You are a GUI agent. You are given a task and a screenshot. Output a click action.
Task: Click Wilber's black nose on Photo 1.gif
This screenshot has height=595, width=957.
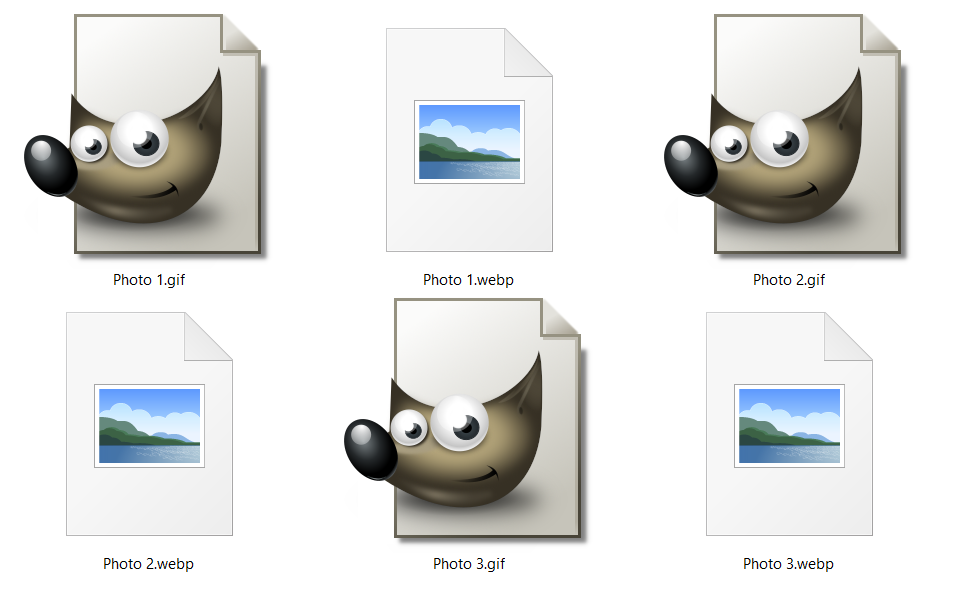tap(50, 165)
